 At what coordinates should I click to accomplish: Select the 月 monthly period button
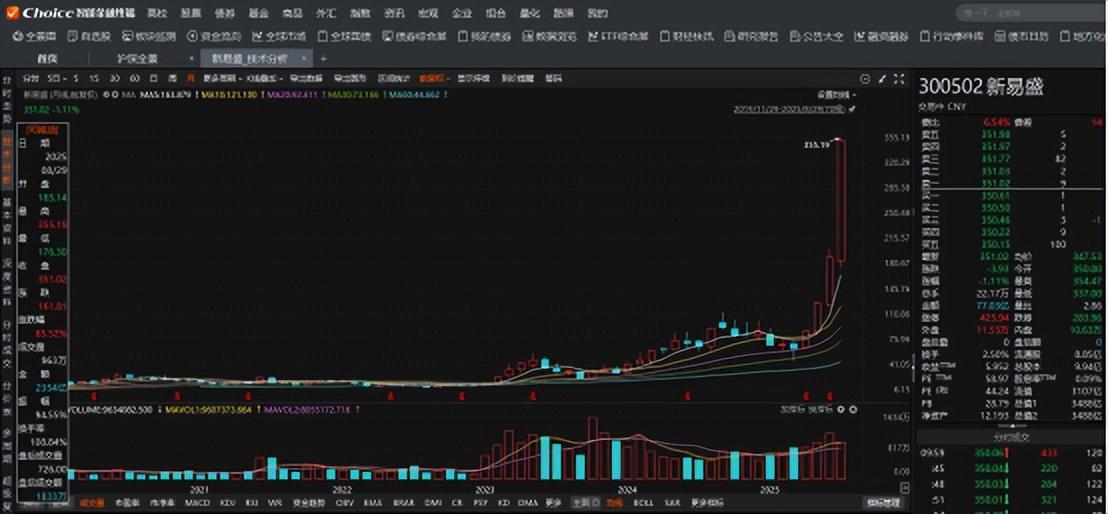190,78
